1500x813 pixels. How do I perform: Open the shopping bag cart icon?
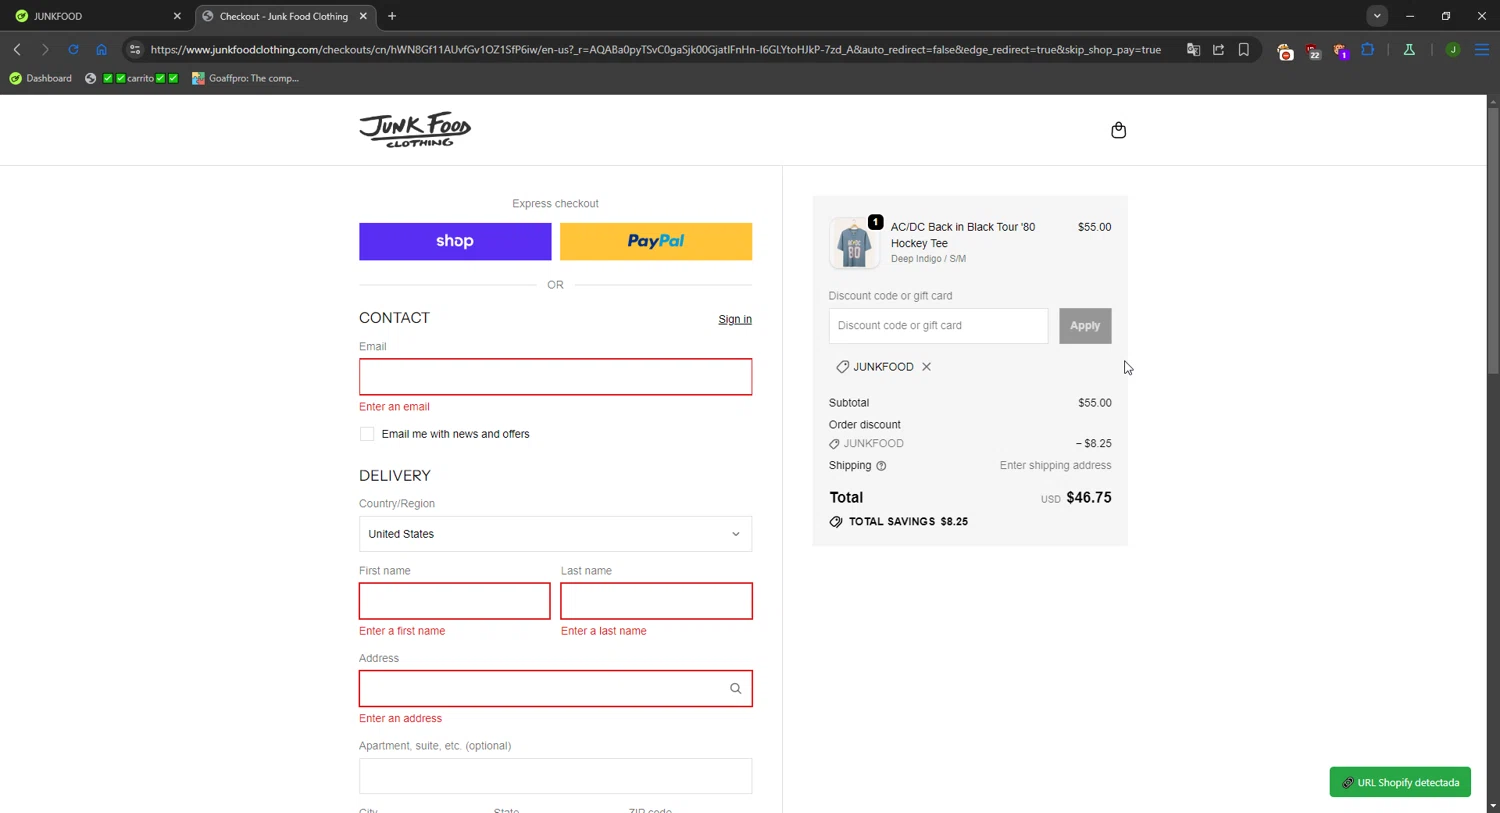pos(1118,130)
